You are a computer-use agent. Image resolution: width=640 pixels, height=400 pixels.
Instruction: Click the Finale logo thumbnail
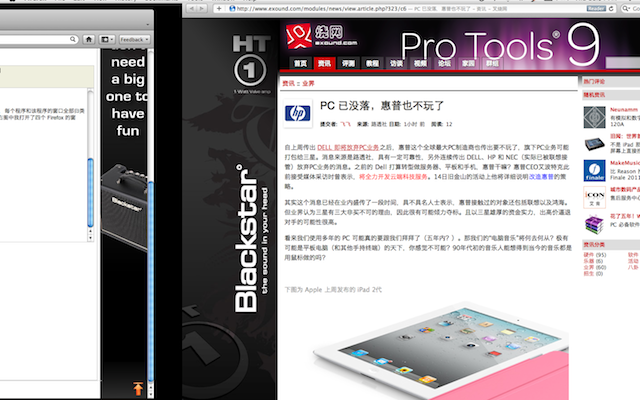(594, 171)
